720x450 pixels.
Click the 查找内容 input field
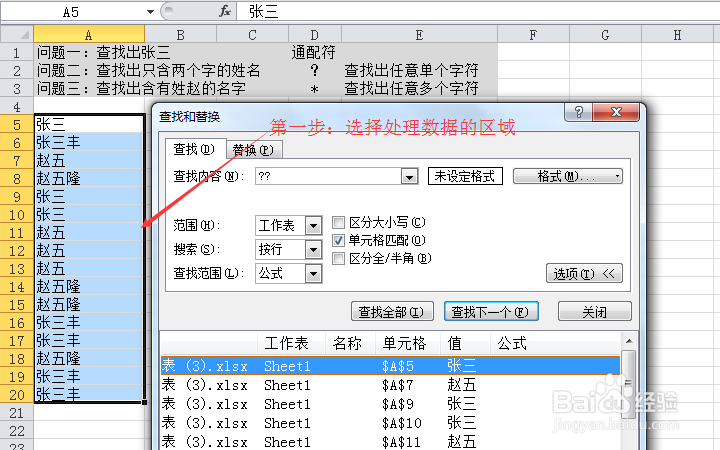pyautogui.click(x=328, y=176)
